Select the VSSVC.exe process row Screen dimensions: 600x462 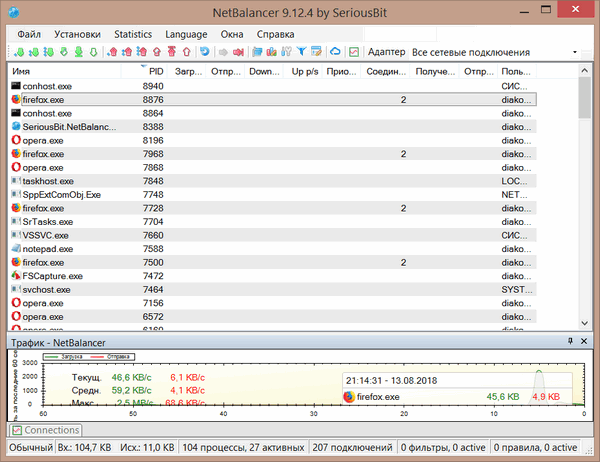[x=272, y=235]
